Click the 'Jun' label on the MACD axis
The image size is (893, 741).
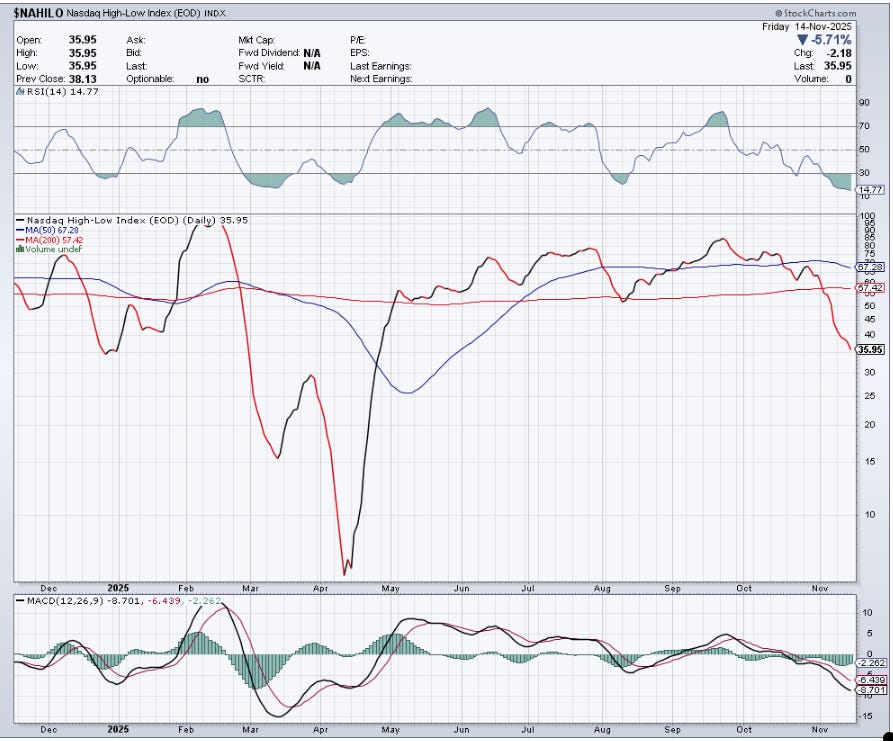(461, 730)
